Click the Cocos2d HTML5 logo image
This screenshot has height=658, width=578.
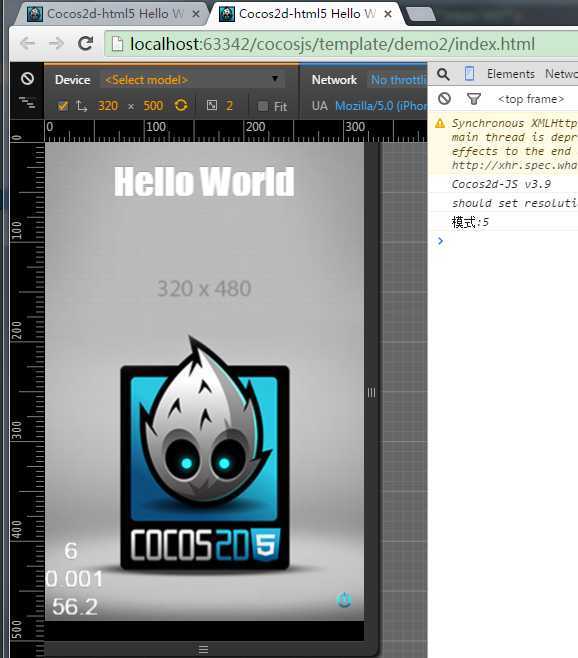(205, 455)
